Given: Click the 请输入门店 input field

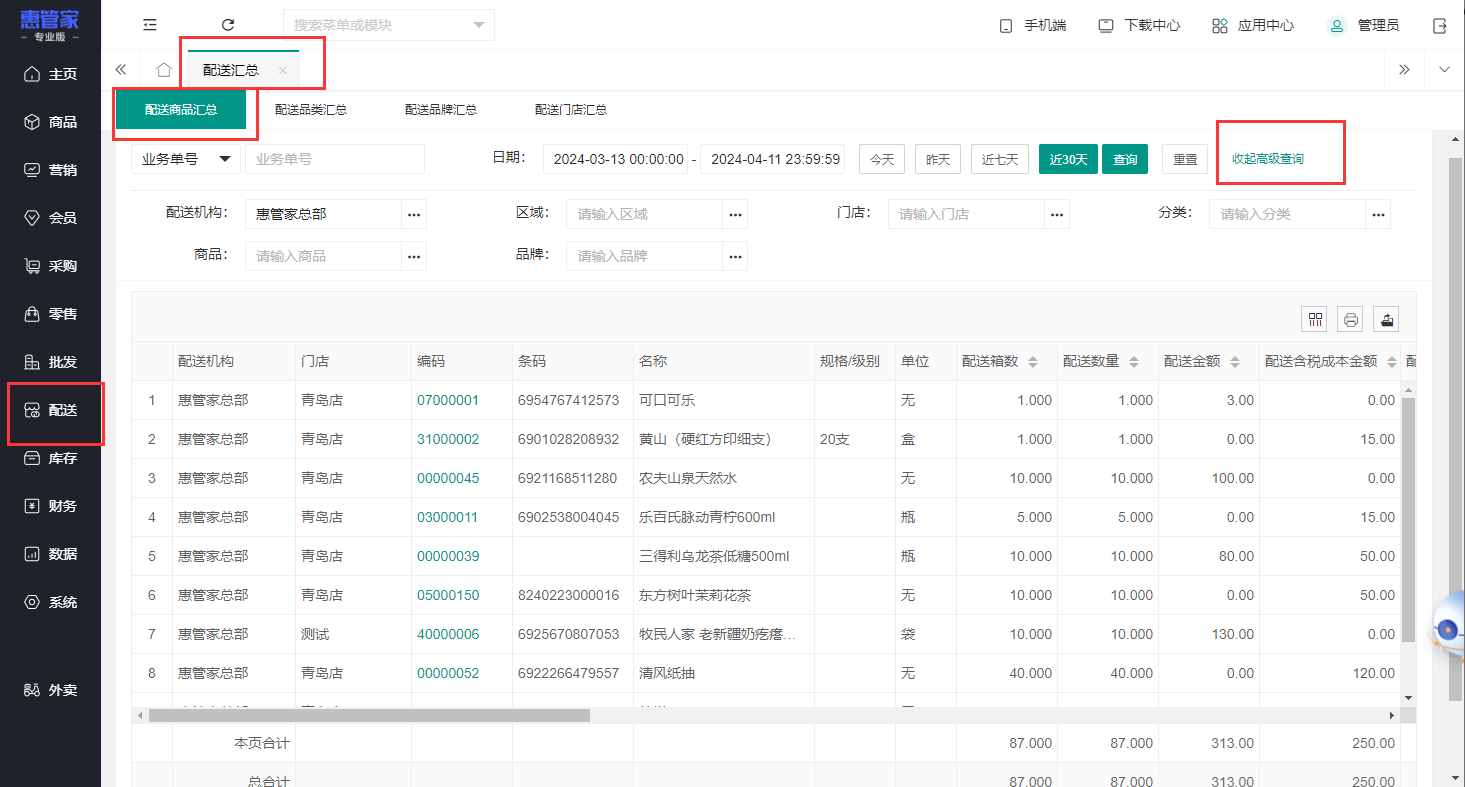Looking at the screenshot, I should click(966, 214).
